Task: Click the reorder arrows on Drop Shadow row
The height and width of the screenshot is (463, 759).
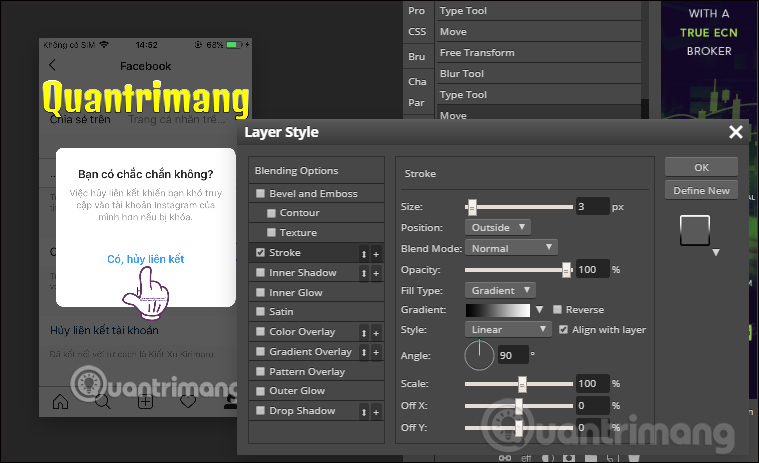Action: coord(364,412)
